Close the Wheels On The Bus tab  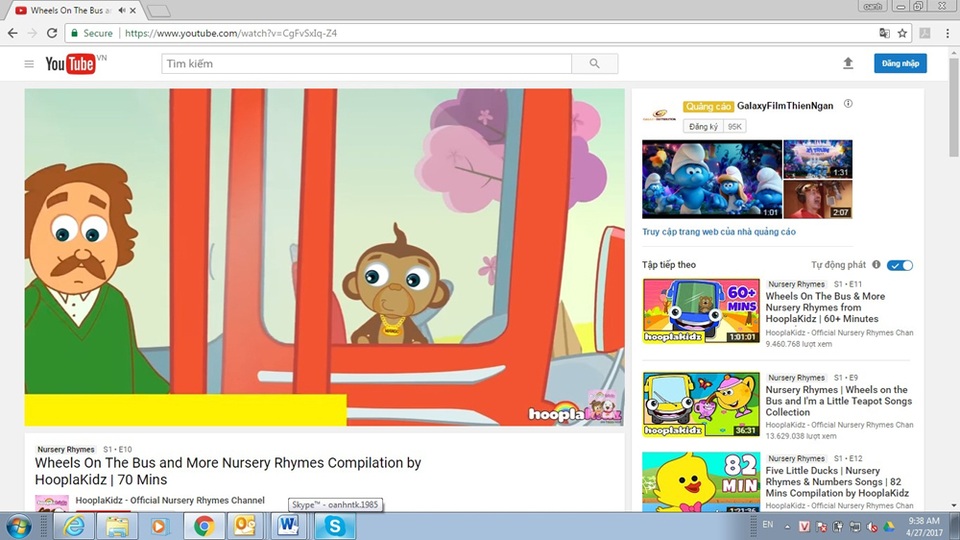(x=133, y=10)
